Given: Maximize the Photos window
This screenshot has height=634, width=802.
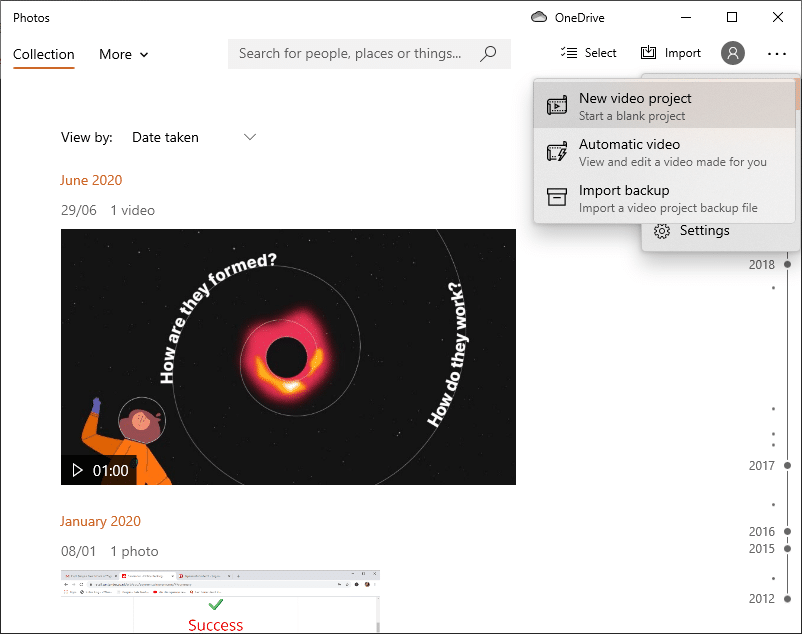Looking at the screenshot, I should 731,17.
